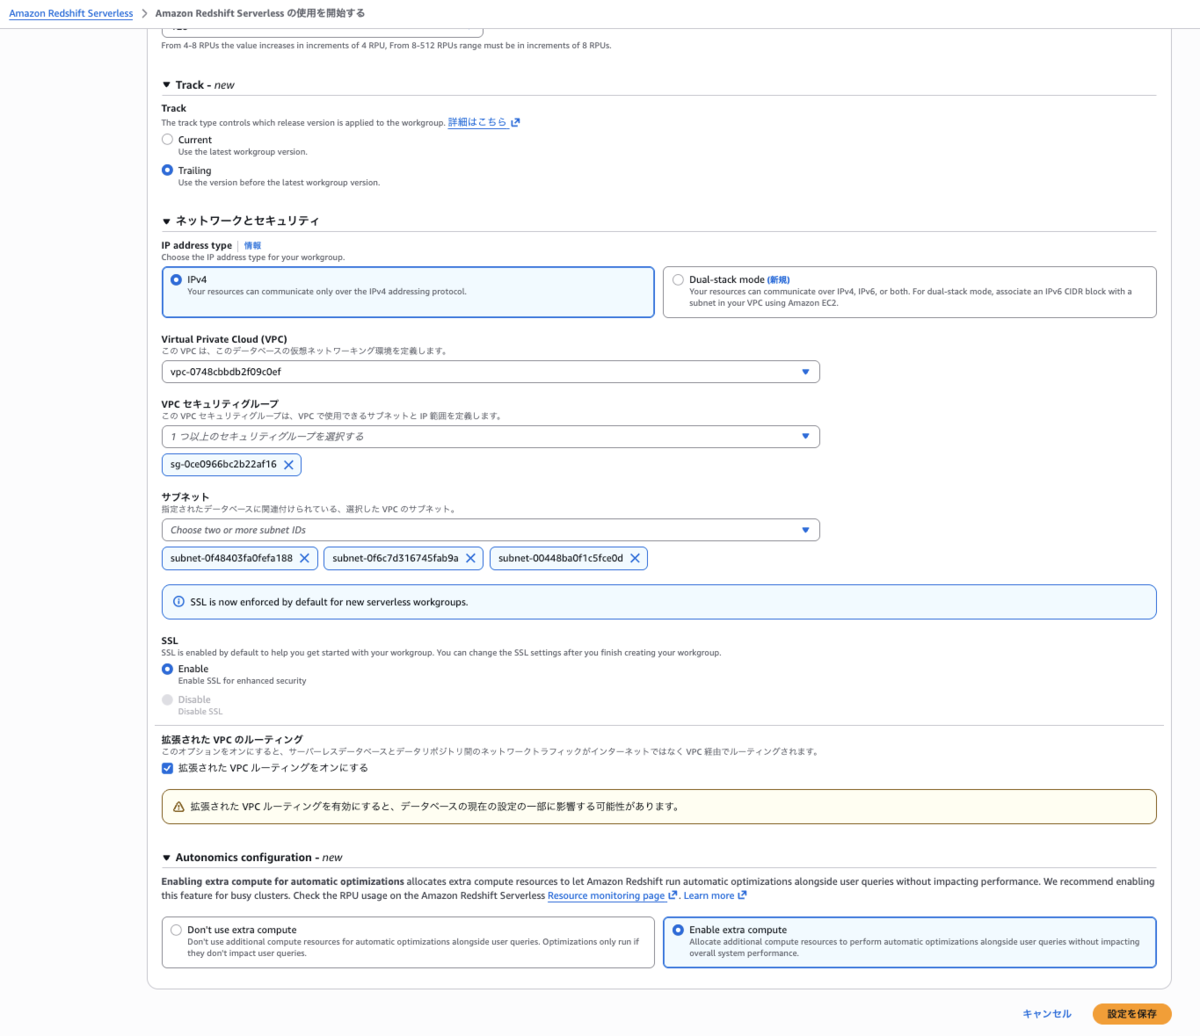Open the 情報 link beside IP address type
Image resolution: width=1200 pixels, height=1036 pixels.
[252, 245]
